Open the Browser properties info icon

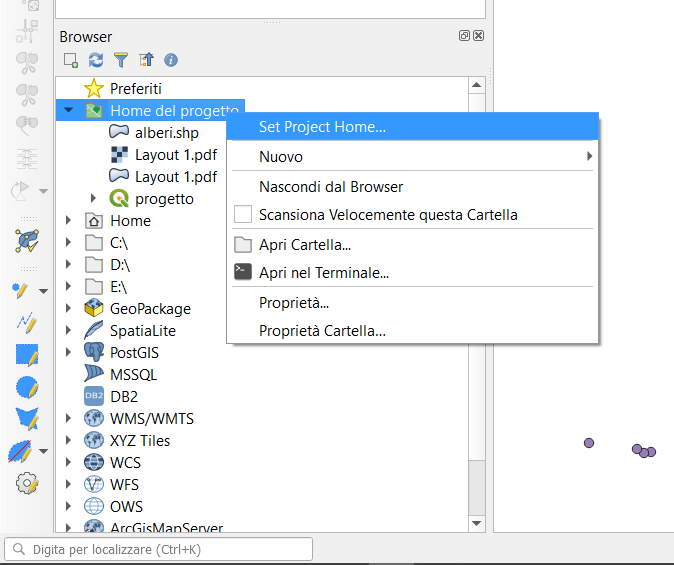(x=171, y=60)
